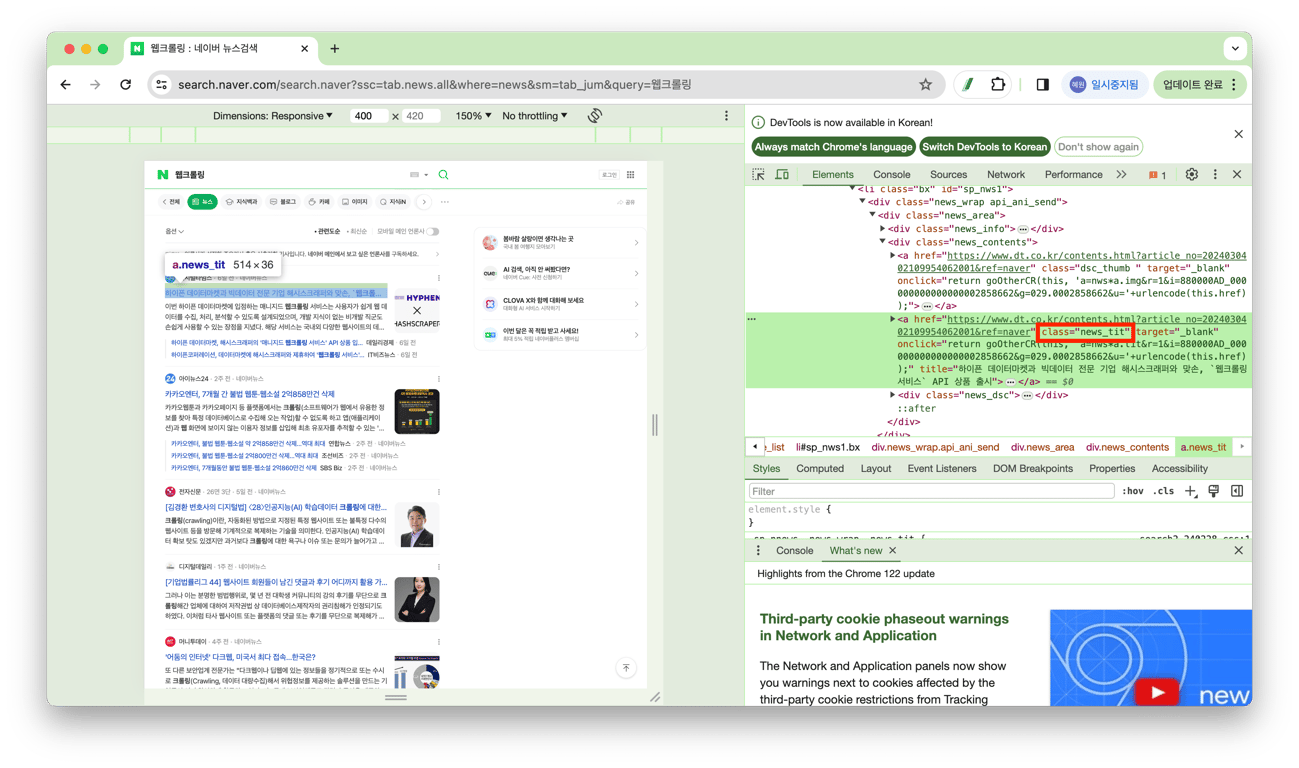The height and width of the screenshot is (768, 1299).
Task: Collapse the div class news_area node
Action: pyautogui.click(x=872, y=215)
